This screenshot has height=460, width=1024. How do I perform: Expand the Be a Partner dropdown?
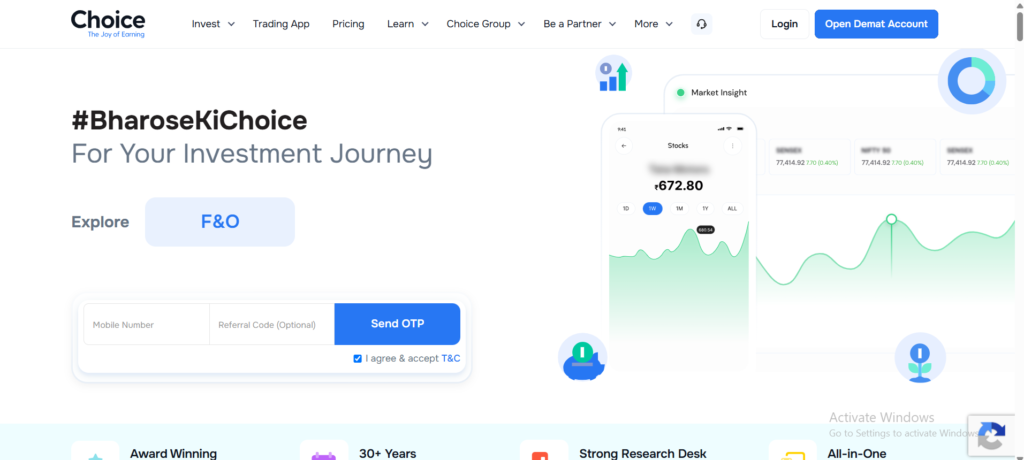pos(580,24)
